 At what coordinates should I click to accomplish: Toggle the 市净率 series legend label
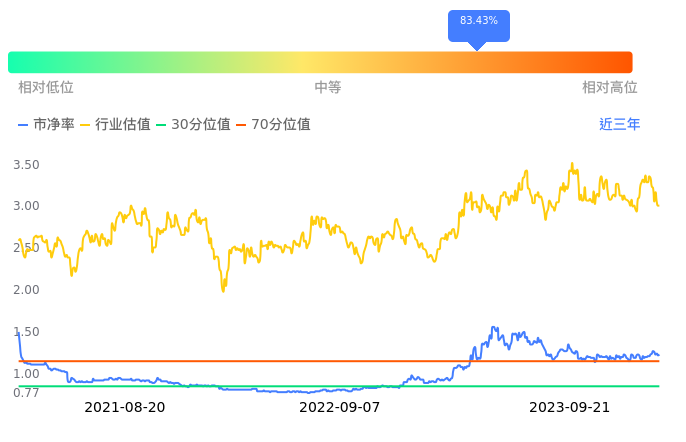54,125
